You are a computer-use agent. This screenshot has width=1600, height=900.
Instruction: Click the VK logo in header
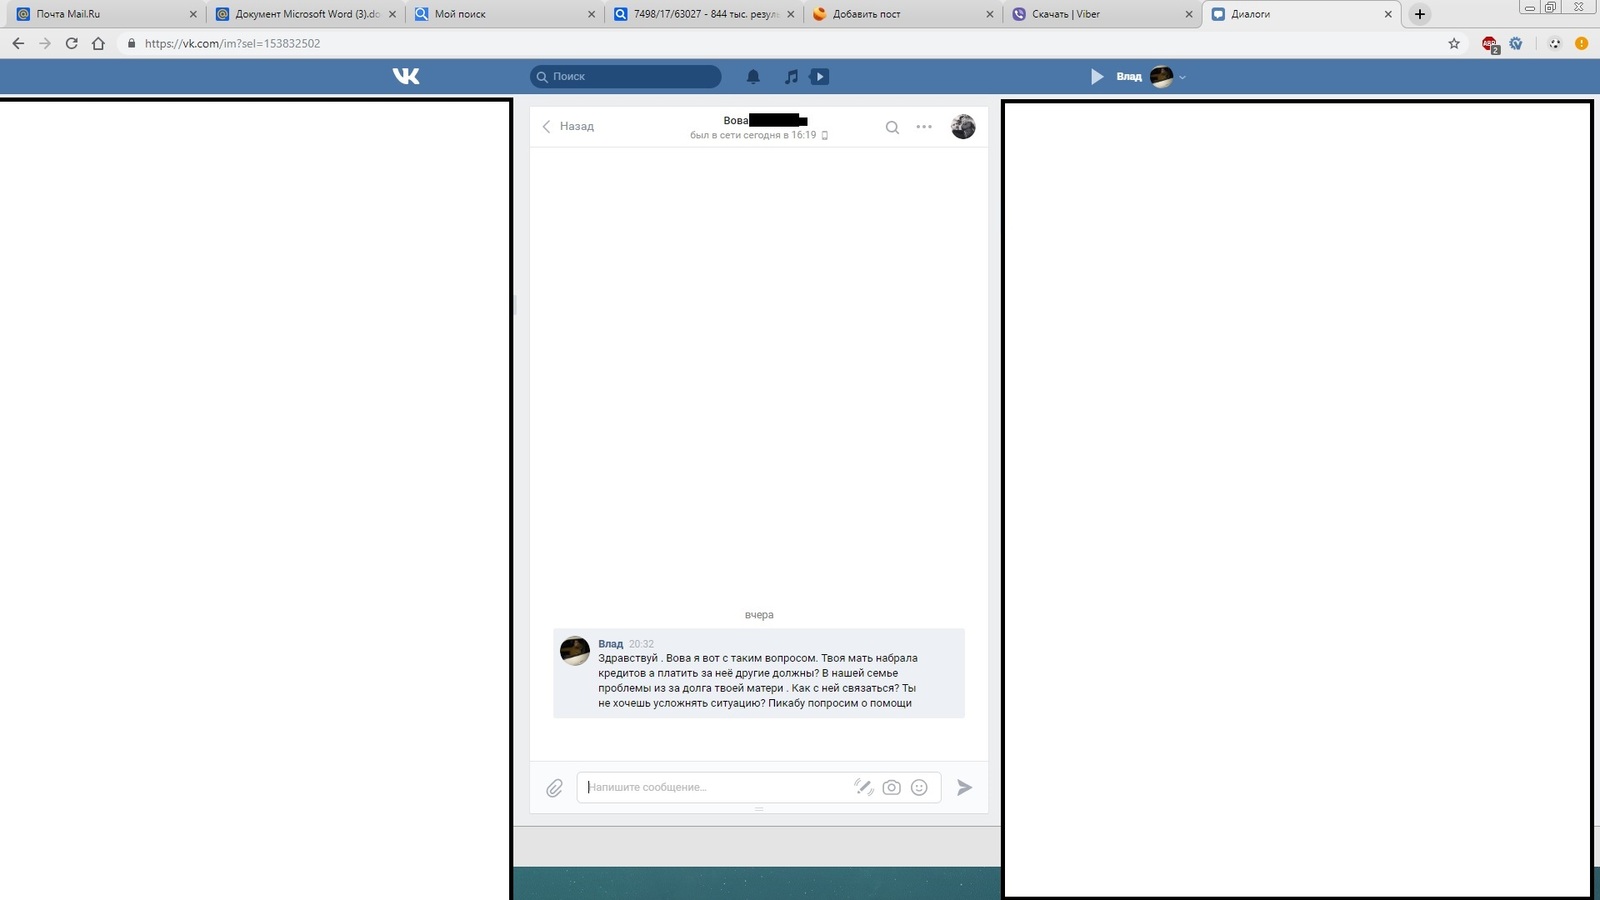click(x=406, y=76)
